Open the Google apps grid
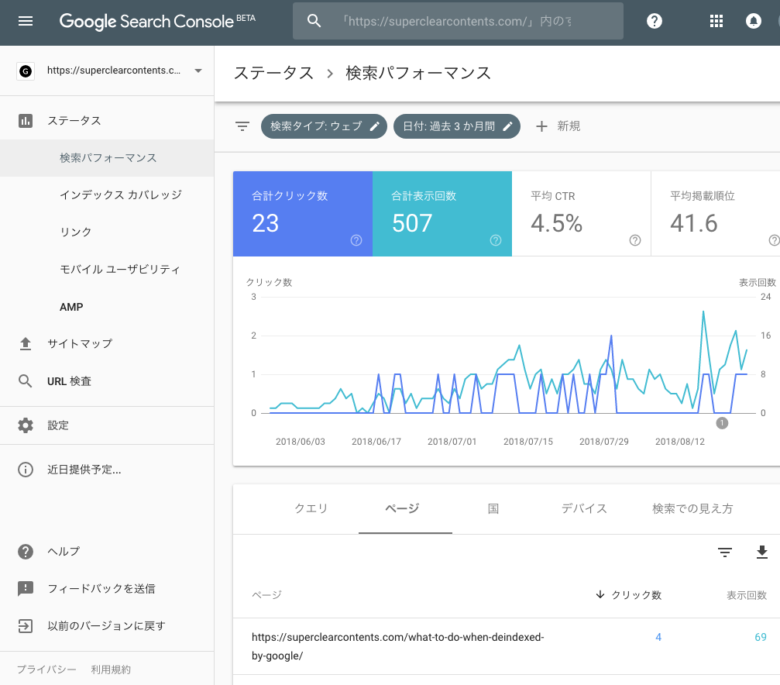Viewport: 780px width, 685px height. [716, 21]
